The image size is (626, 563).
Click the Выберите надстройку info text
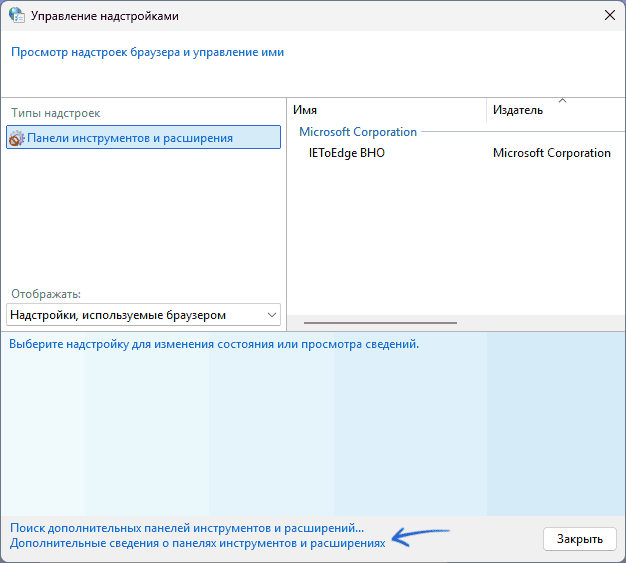tap(214, 344)
